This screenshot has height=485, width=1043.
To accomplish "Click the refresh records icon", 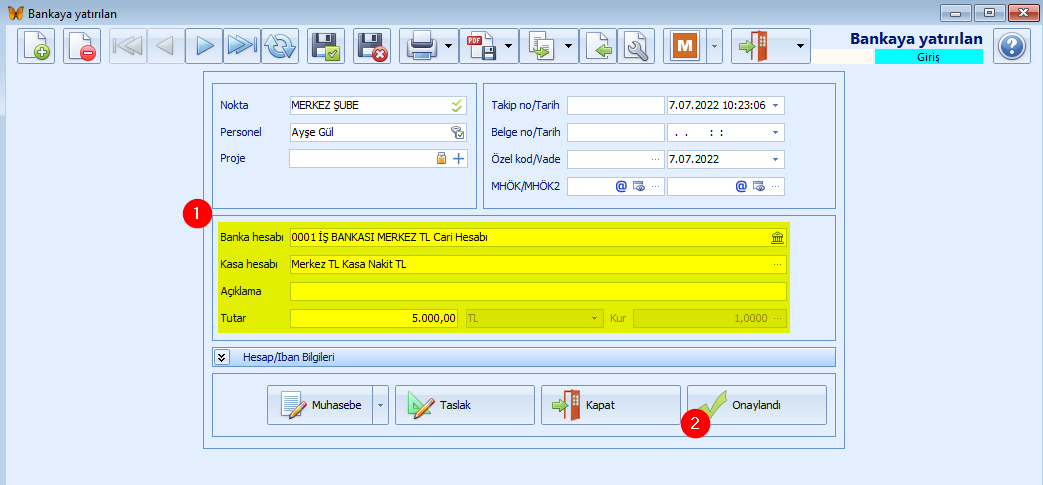I will [x=280, y=46].
